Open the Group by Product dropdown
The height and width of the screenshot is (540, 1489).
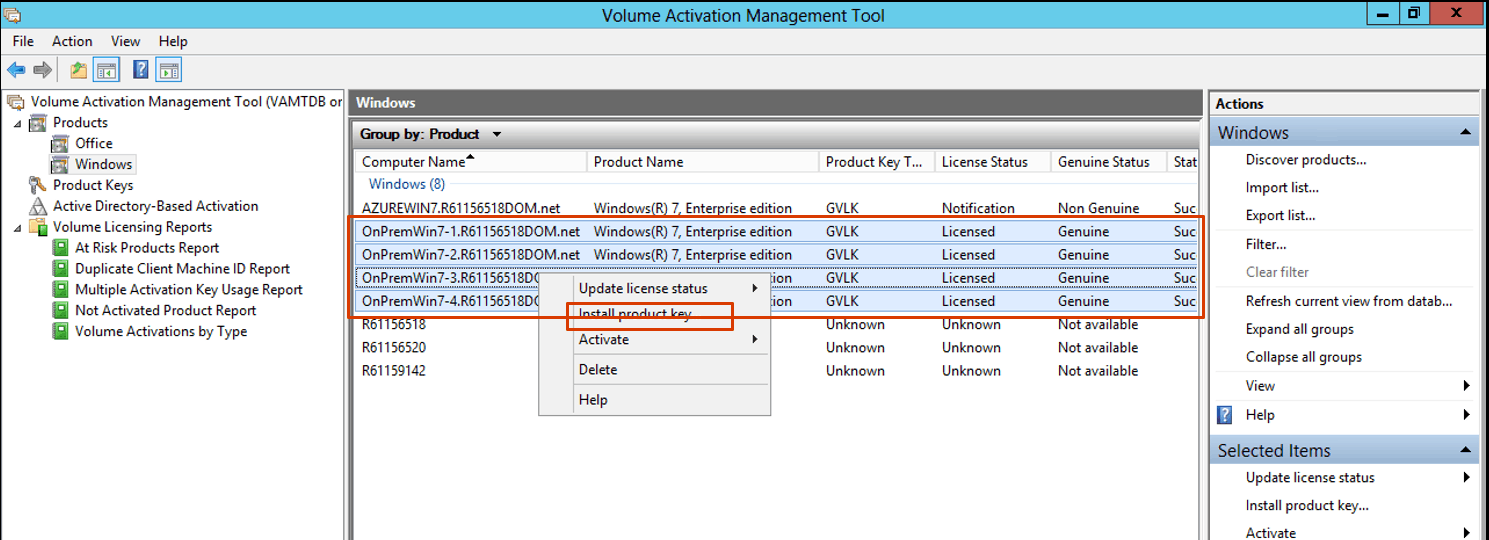[x=497, y=134]
